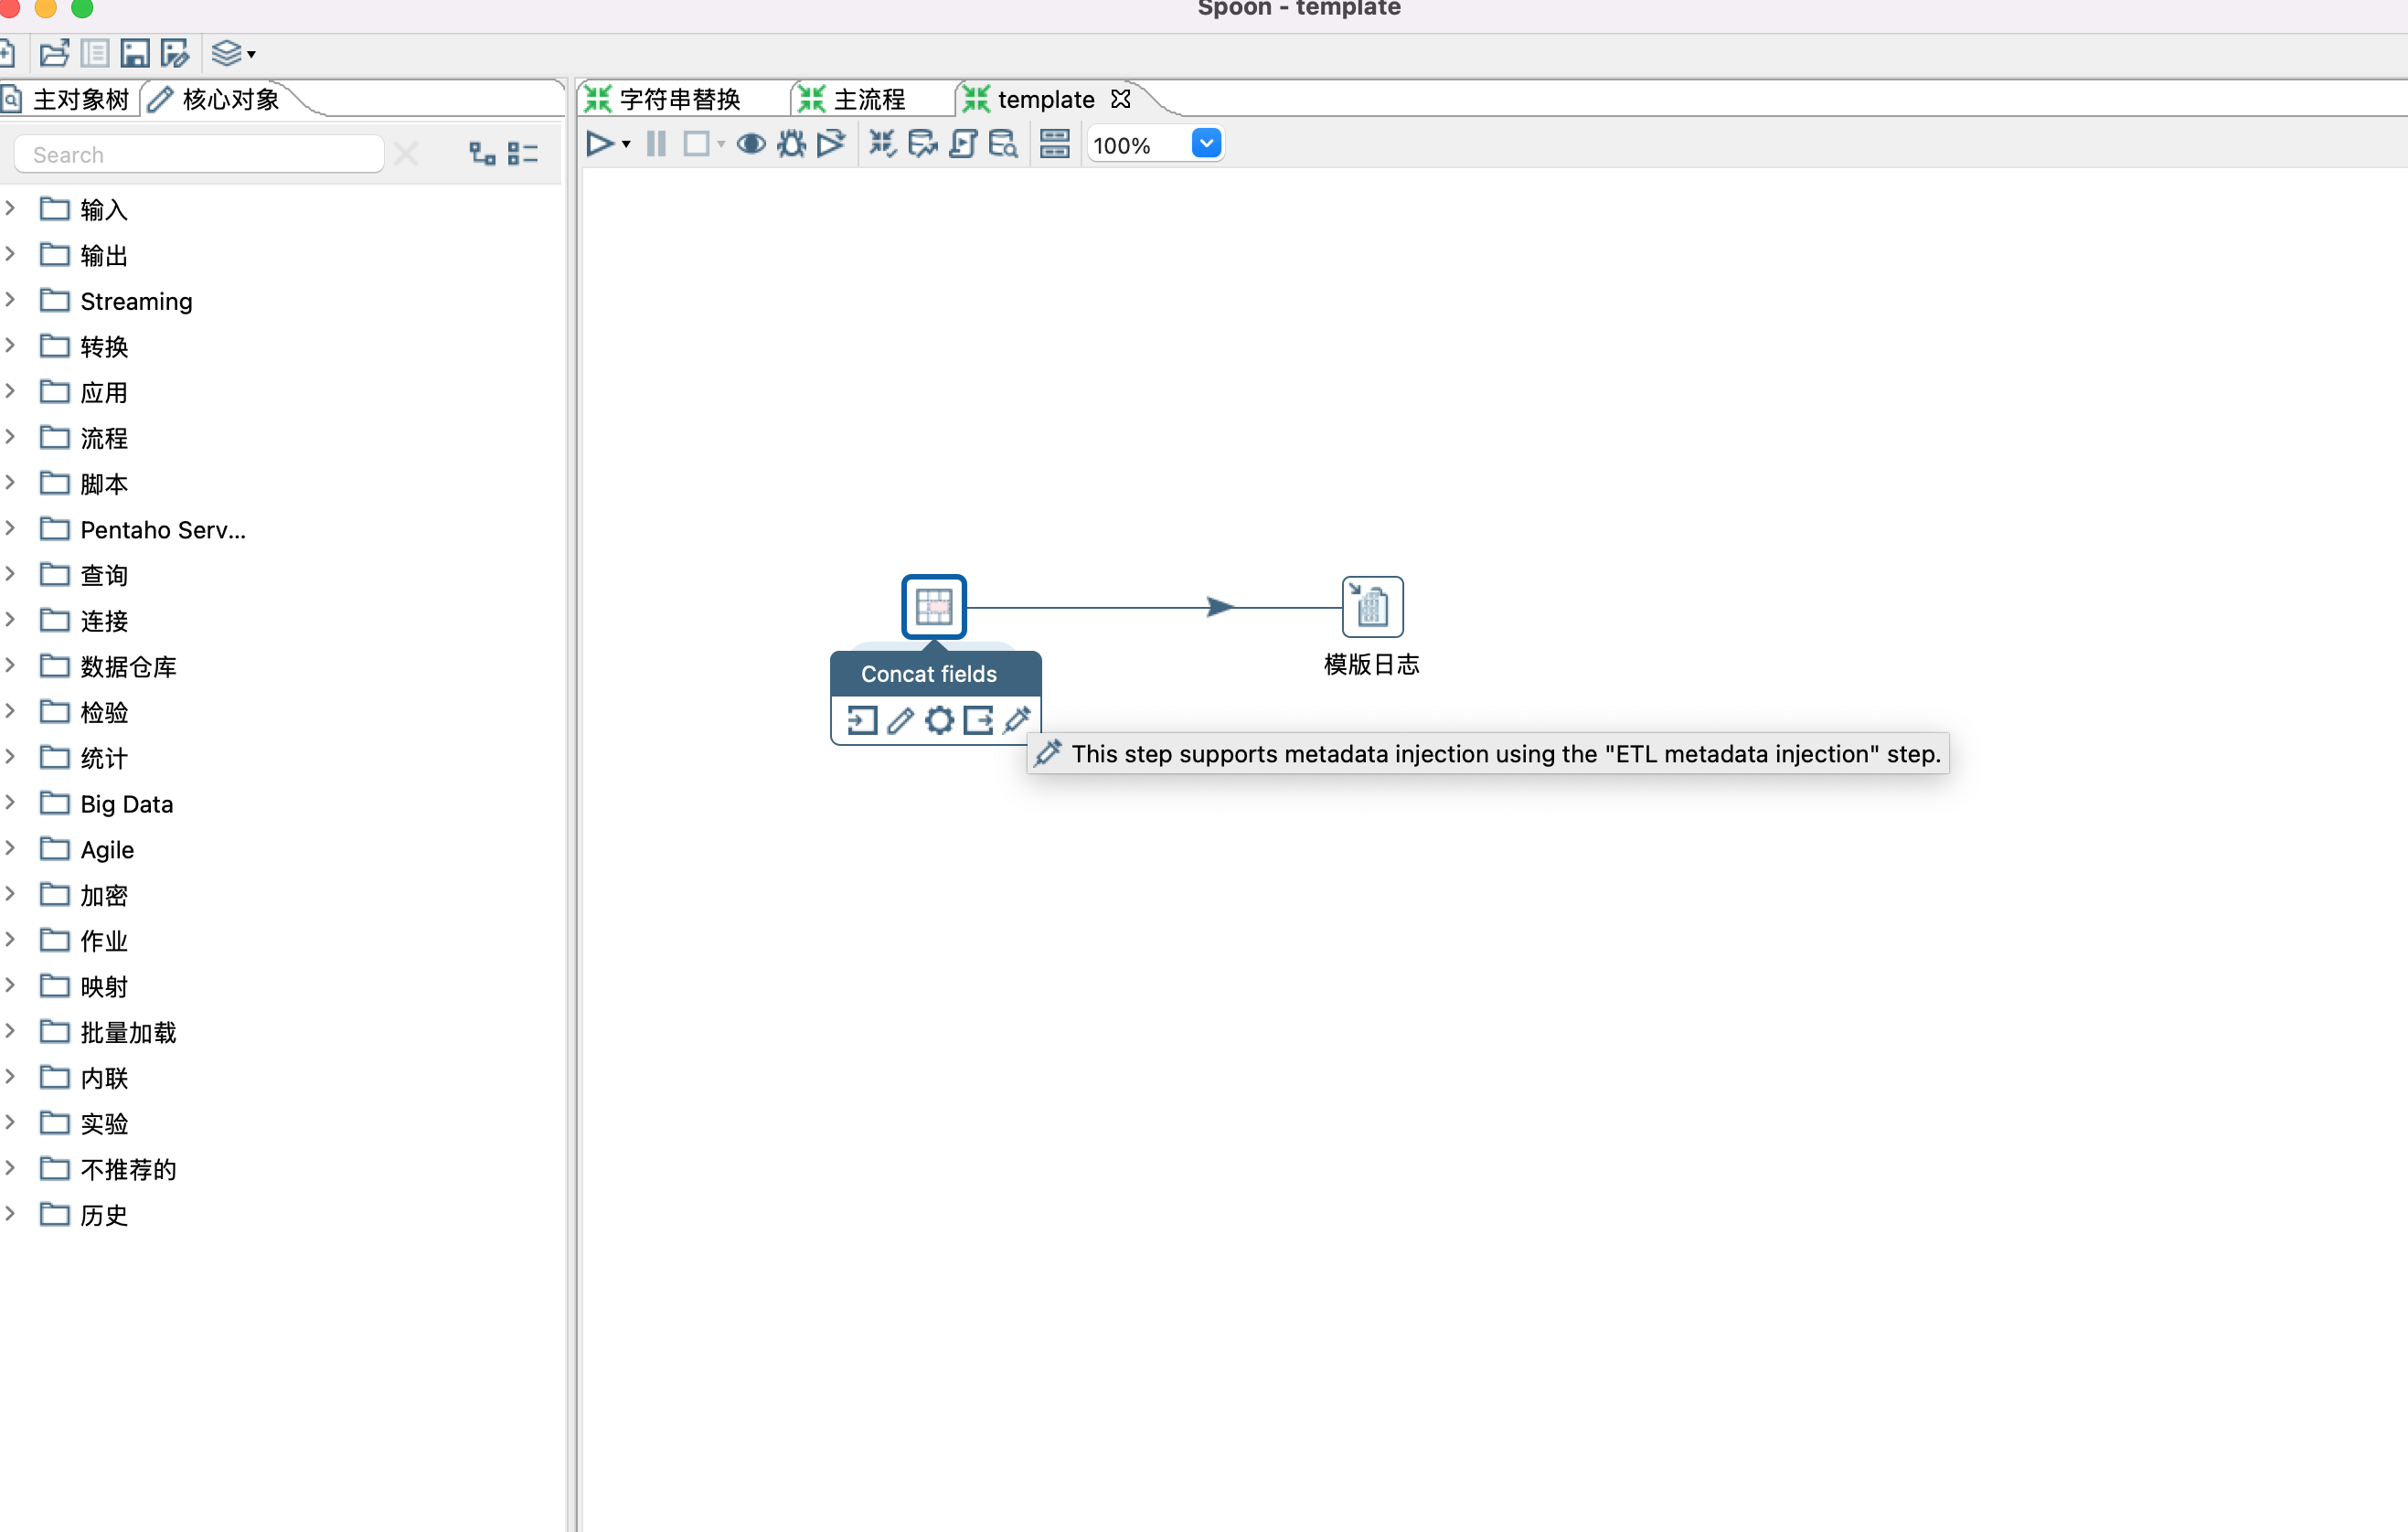
Task: Click the Search steps input field
Action: 200,155
